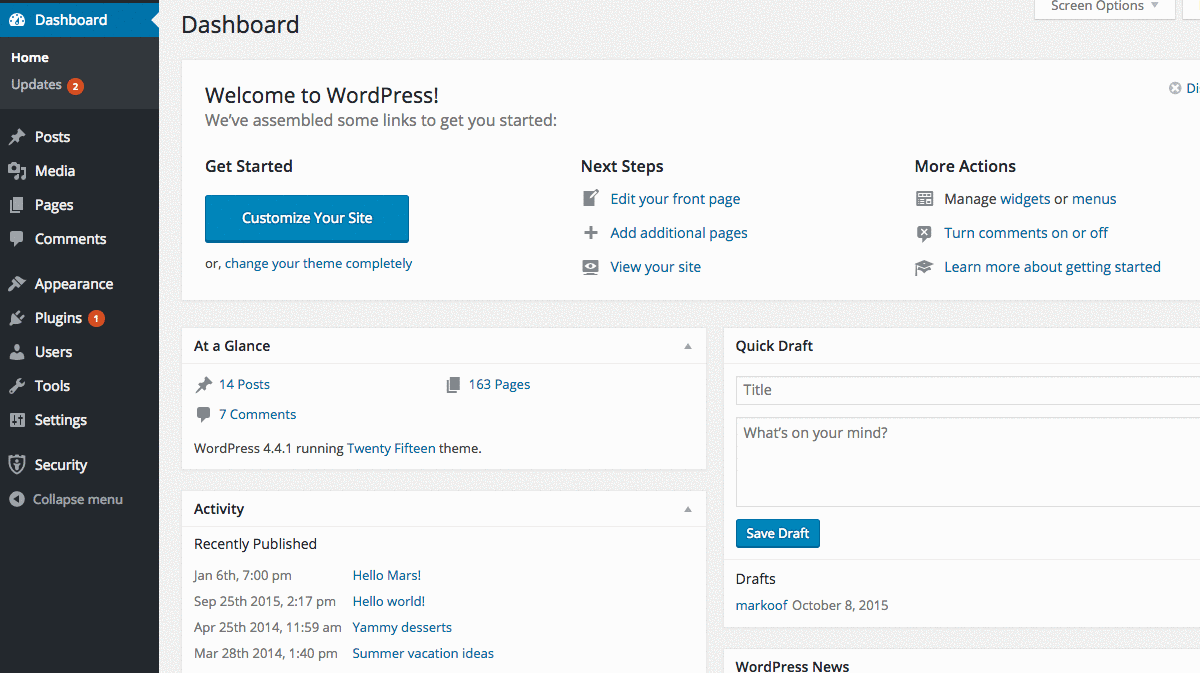Click the Edit your front page link
Viewport: 1200px width, 673px height.
[x=675, y=199]
